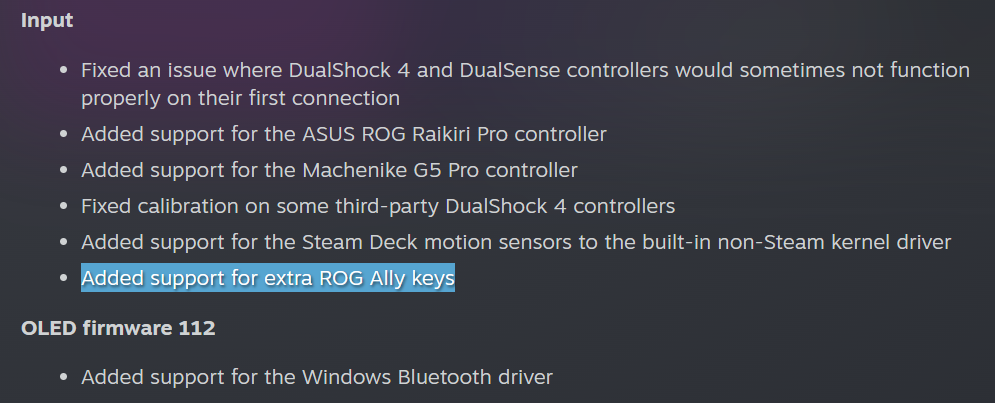Viewport: 995px width, 403px height.
Task: Click the bullet before the ROG Ally item
Action: [63, 278]
